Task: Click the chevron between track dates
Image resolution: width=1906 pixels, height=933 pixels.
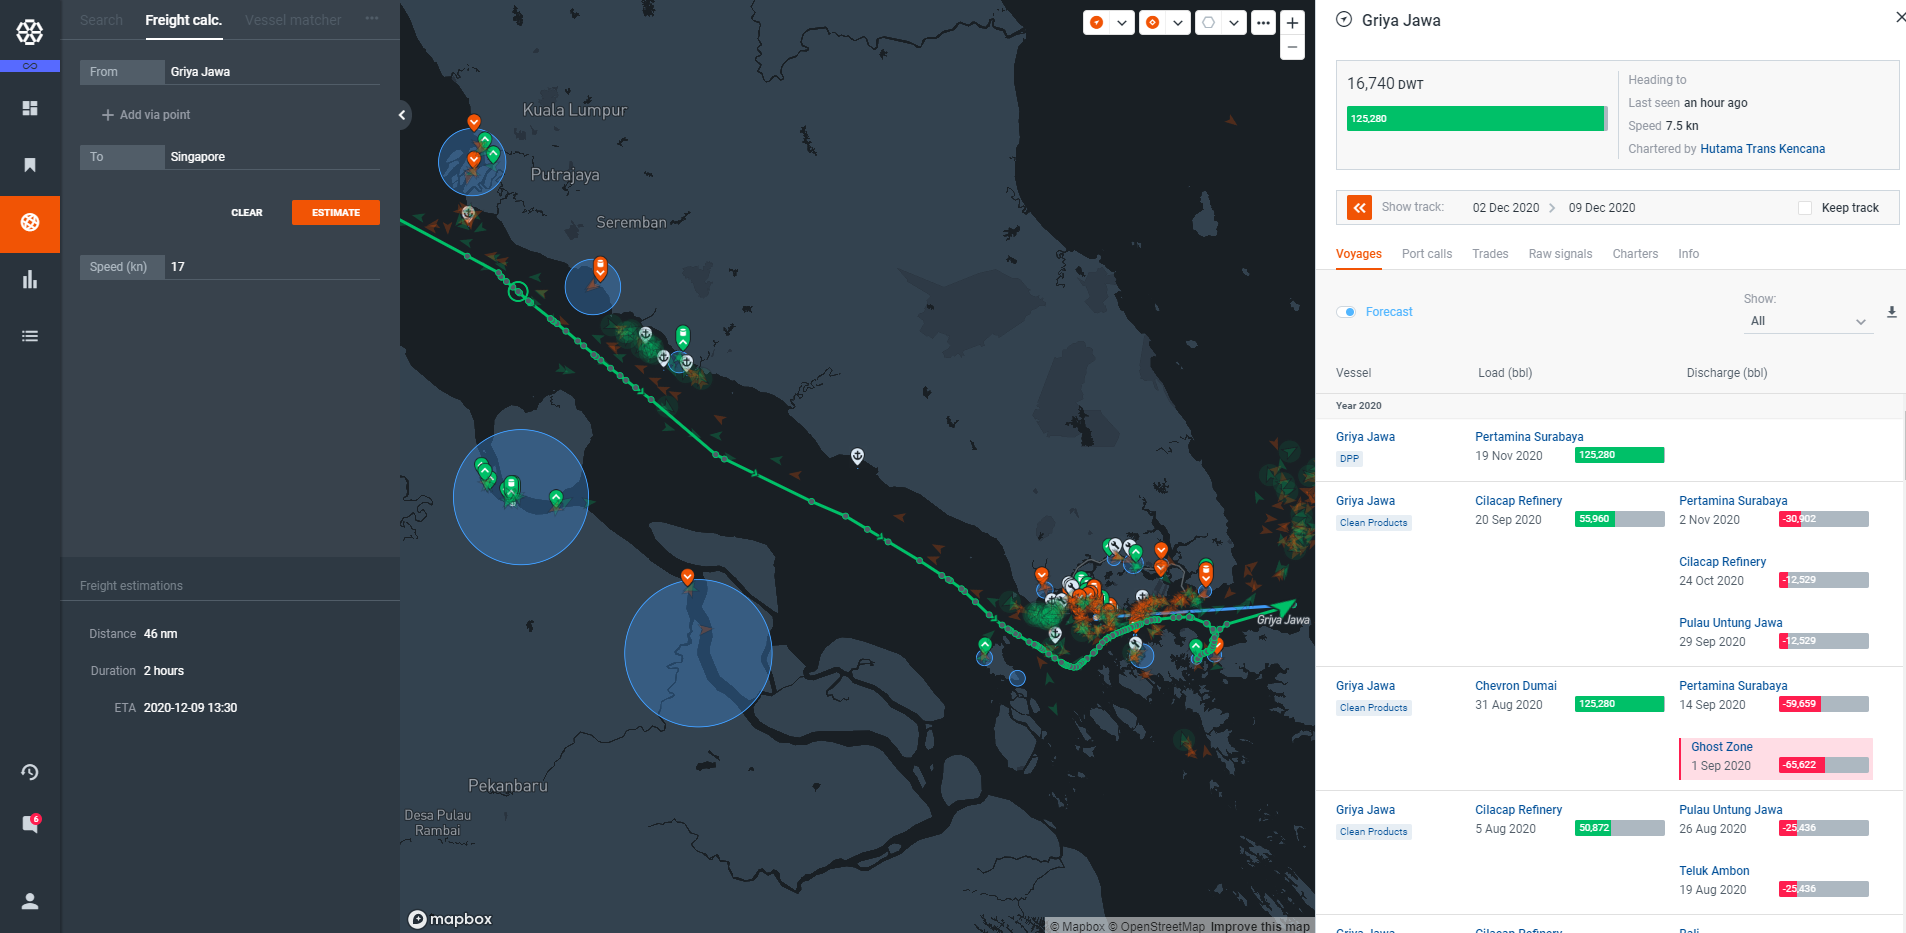Action: [x=1552, y=208]
